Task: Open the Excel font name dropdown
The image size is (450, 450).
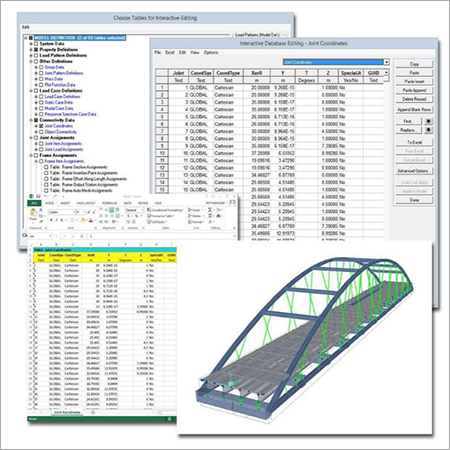Action: (74, 212)
